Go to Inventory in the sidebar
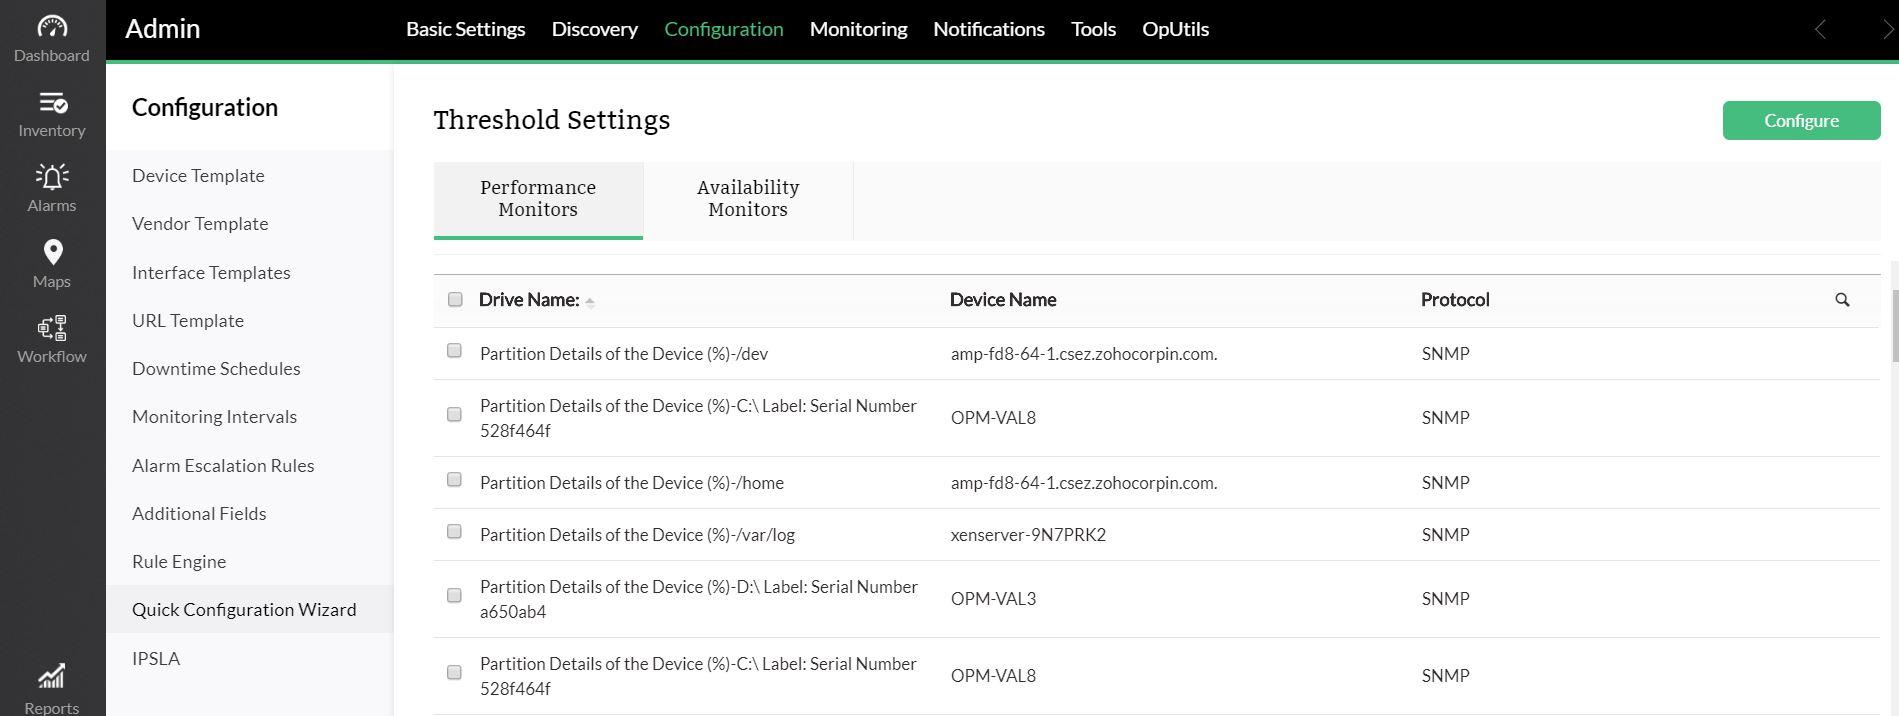 (x=52, y=114)
